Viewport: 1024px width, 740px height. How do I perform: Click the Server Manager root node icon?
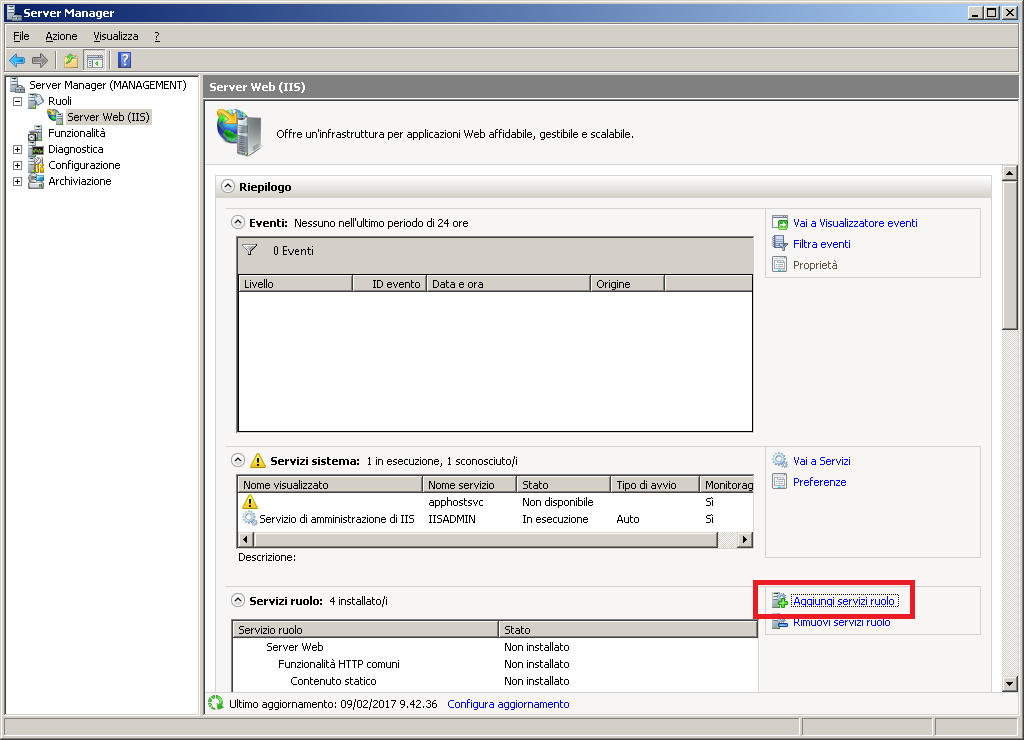(17, 85)
